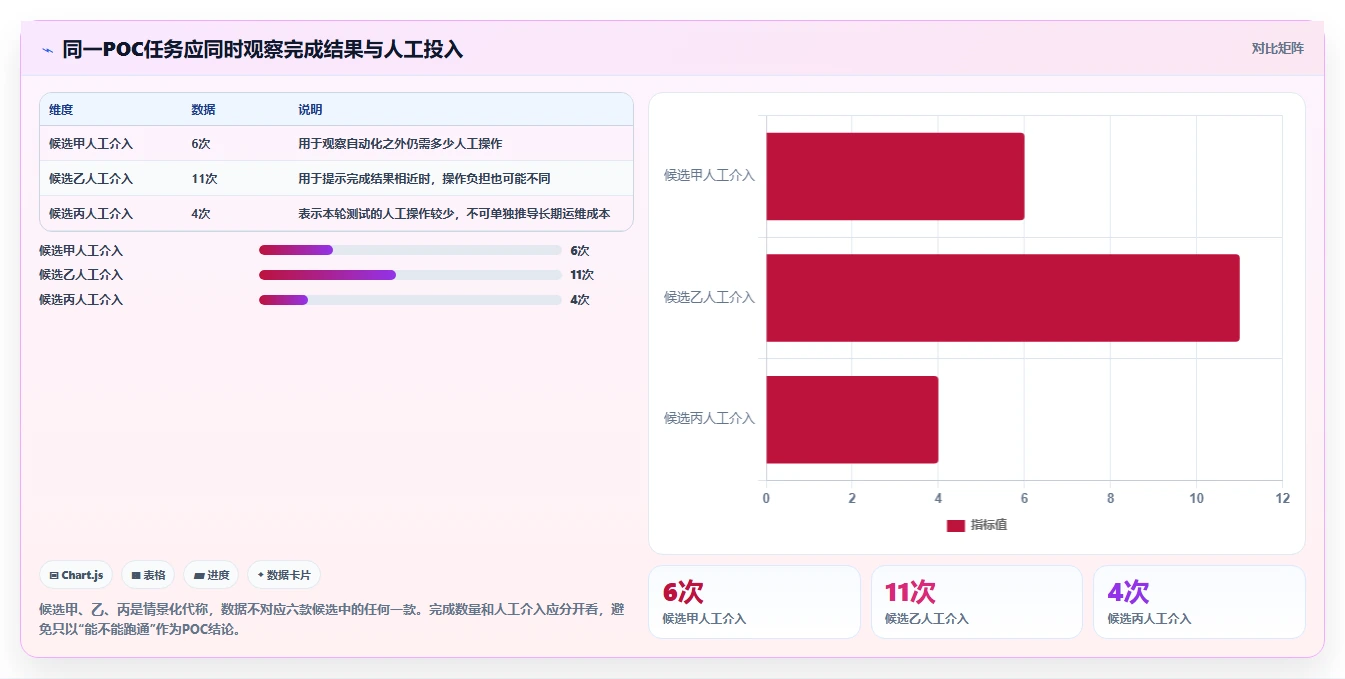Click the 候选乙人工介入 progress bar
Screen dimensions: 1345x679
point(410,275)
